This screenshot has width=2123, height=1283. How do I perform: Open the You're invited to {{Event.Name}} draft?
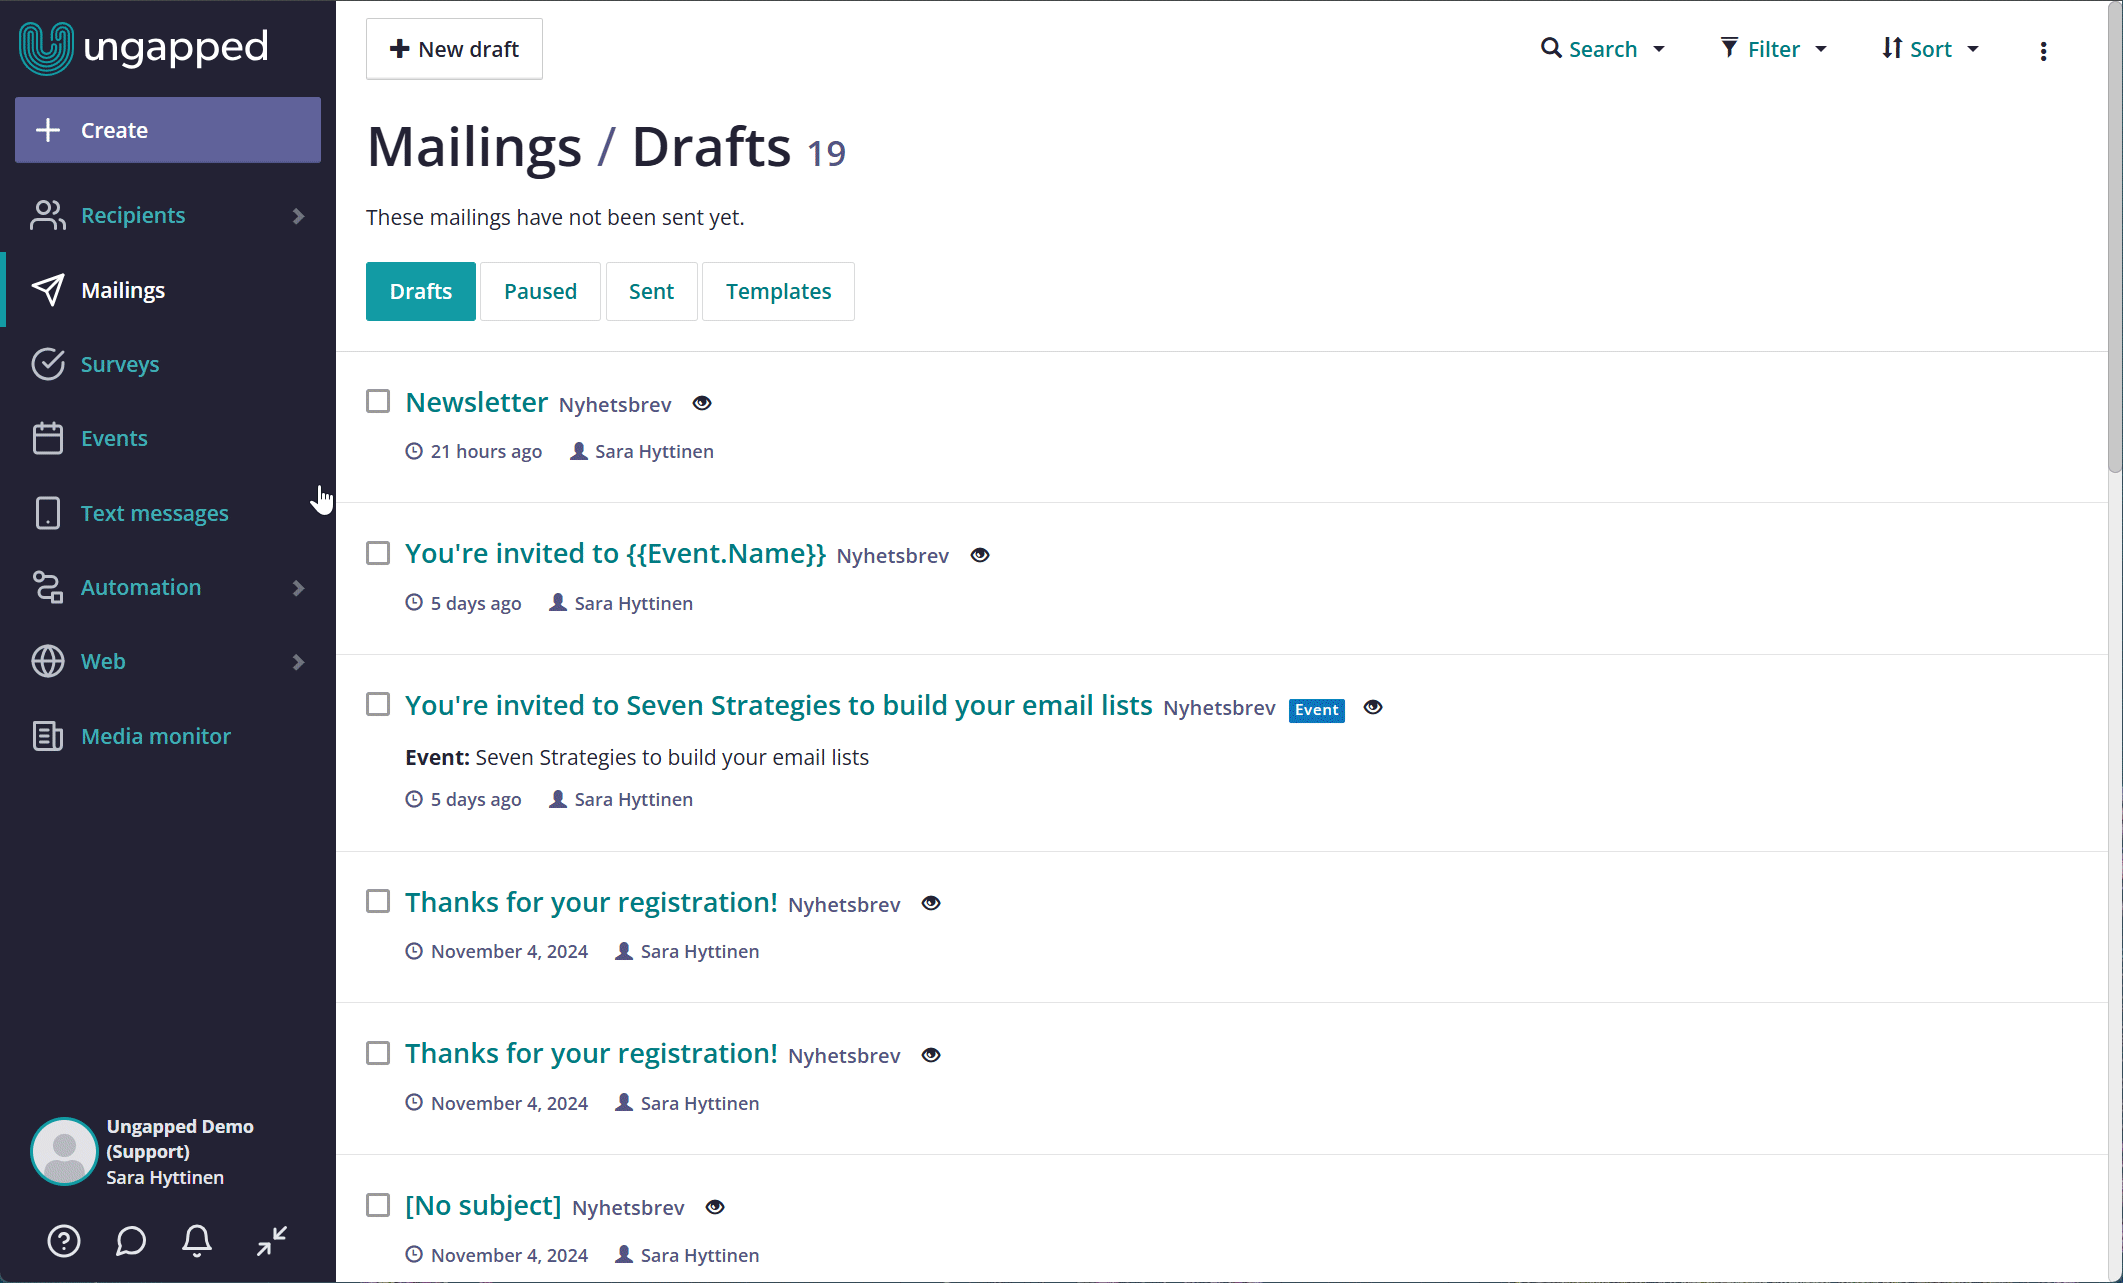coord(615,553)
